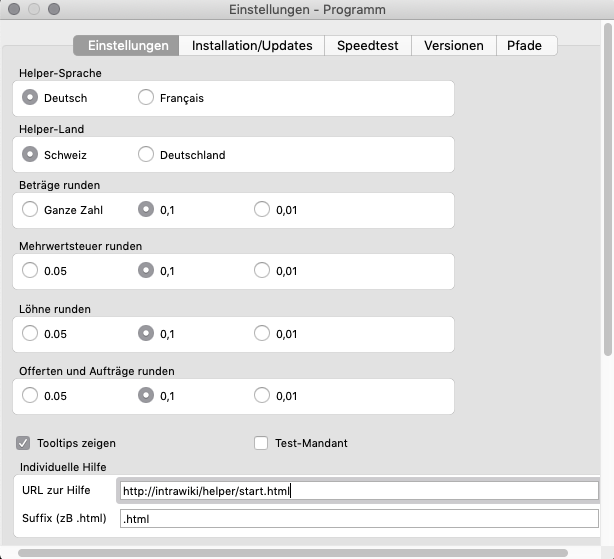Choose Deutschland as Helper-Land
The width and height of the screenshot is (614, 559).
point(147,155)
